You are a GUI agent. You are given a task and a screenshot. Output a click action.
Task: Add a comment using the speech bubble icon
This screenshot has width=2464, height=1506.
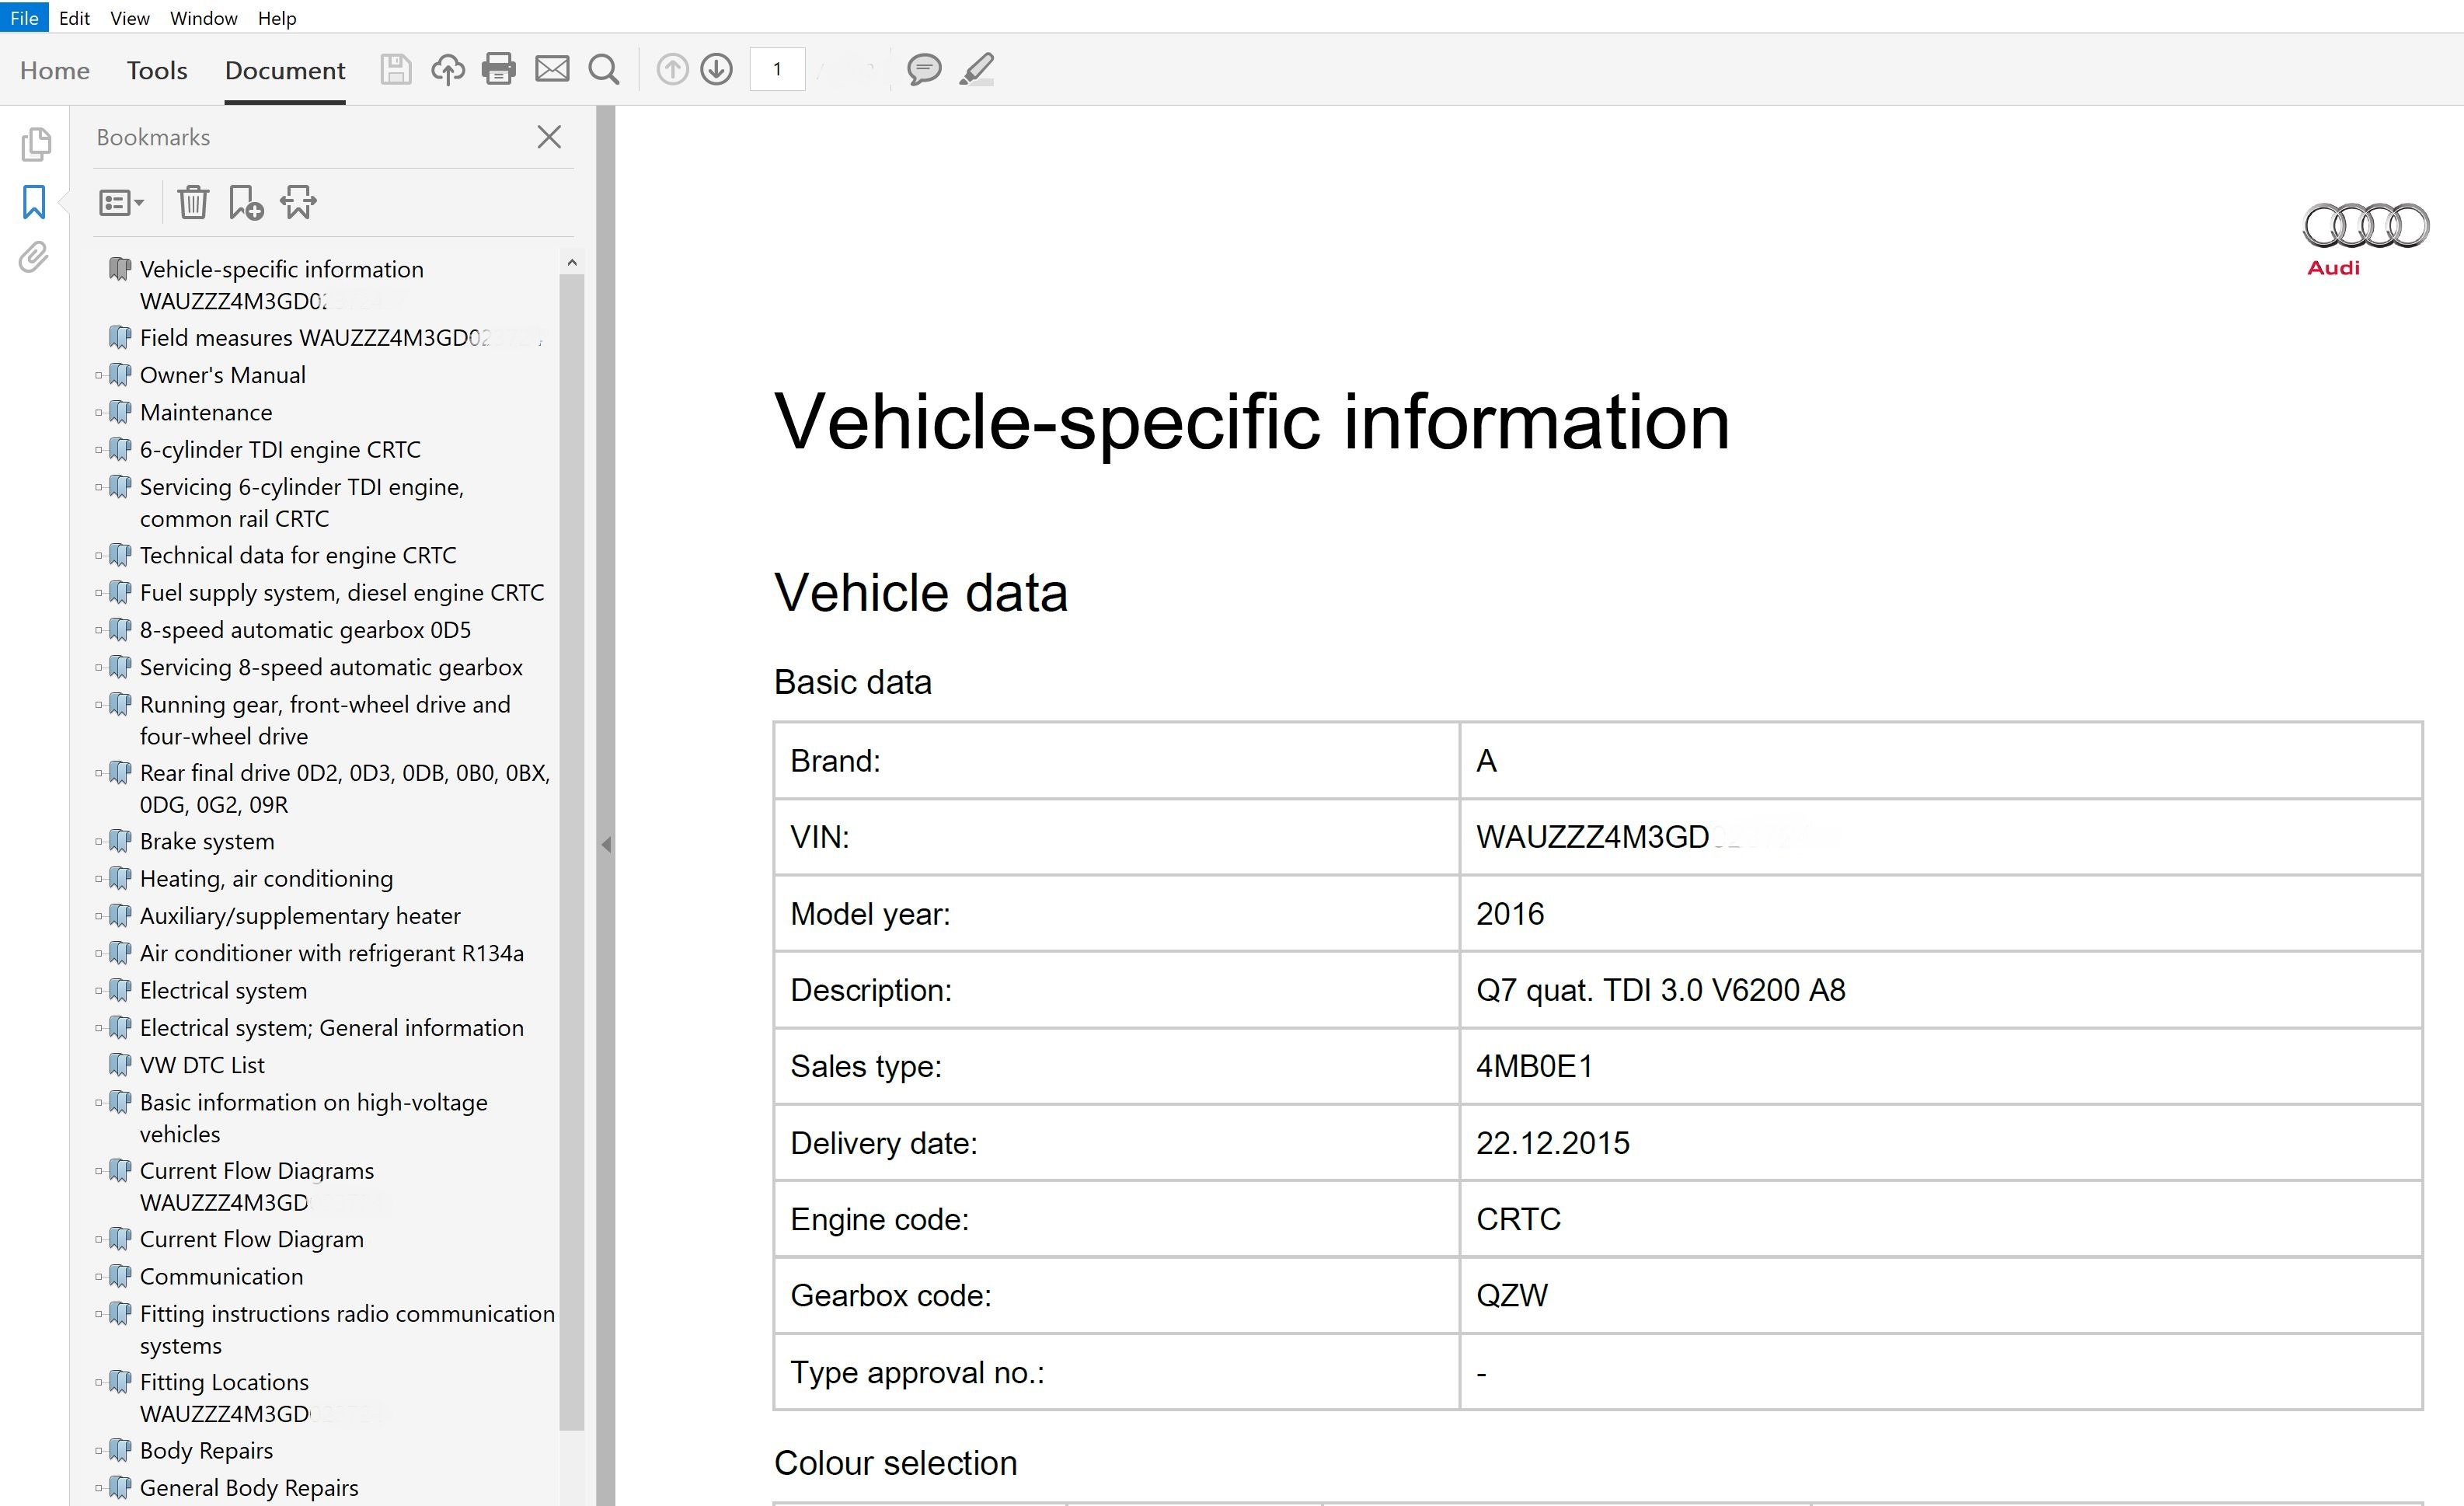[923, 69]
